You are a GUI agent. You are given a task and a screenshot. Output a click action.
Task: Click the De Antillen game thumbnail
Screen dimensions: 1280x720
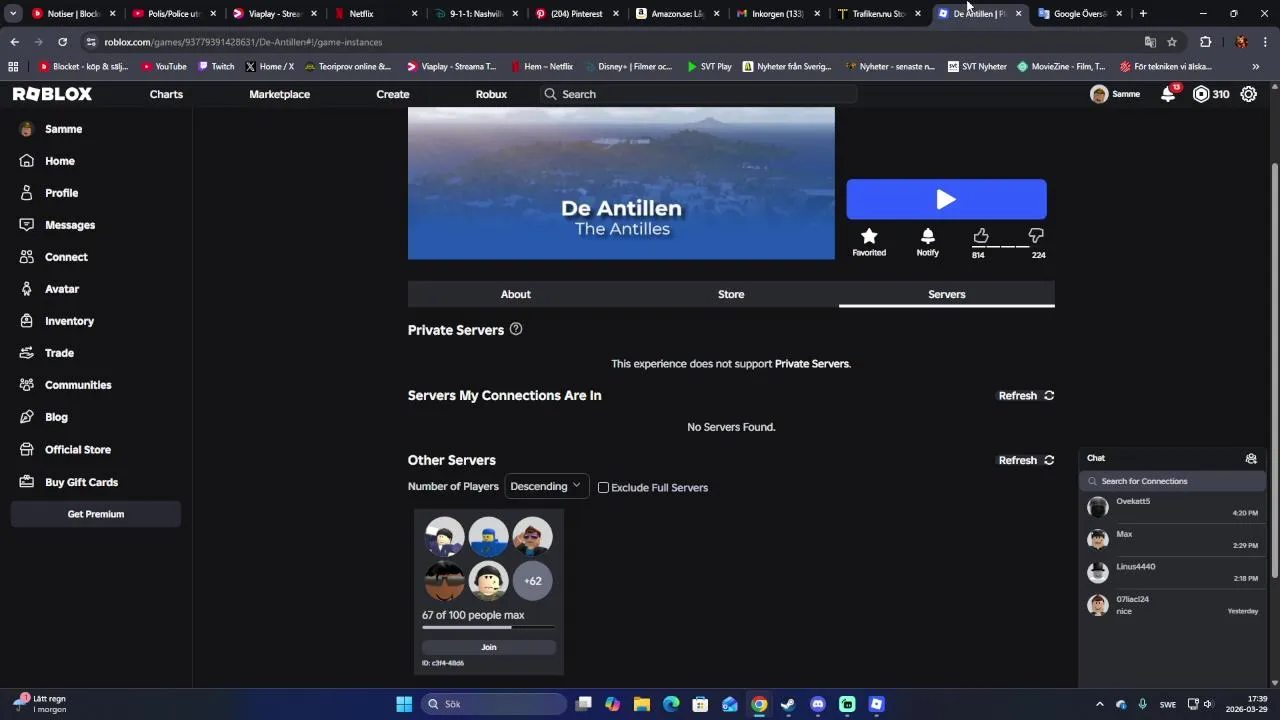coord(621,183)
